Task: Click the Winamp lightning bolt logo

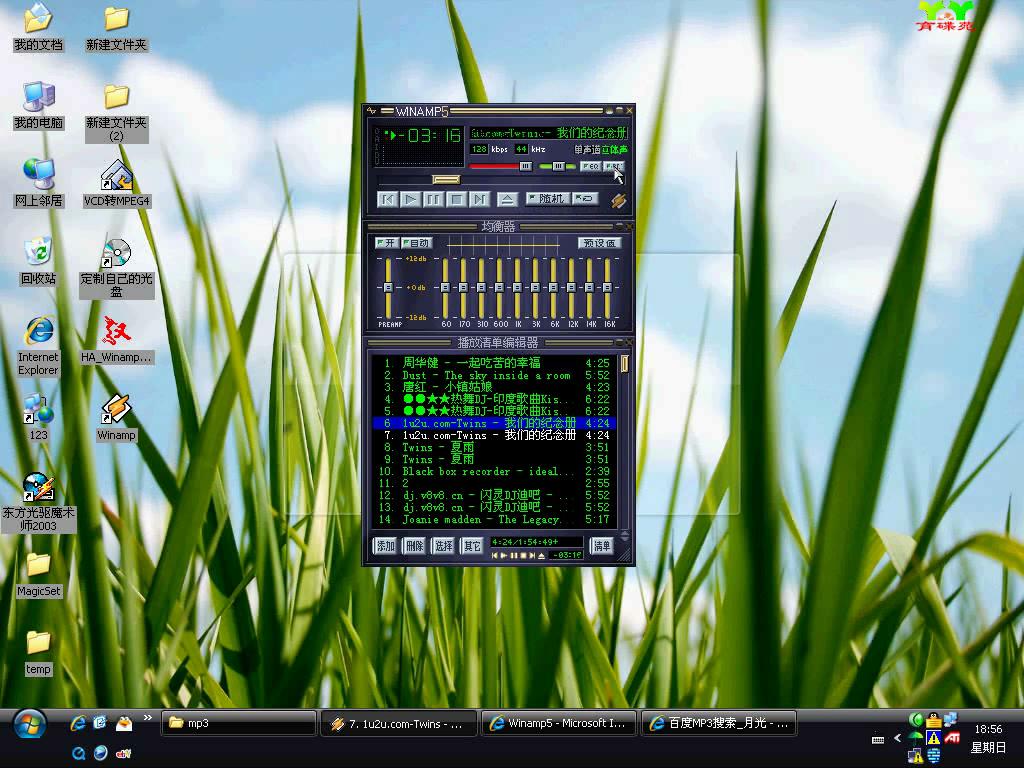Action: click(618, 200)
